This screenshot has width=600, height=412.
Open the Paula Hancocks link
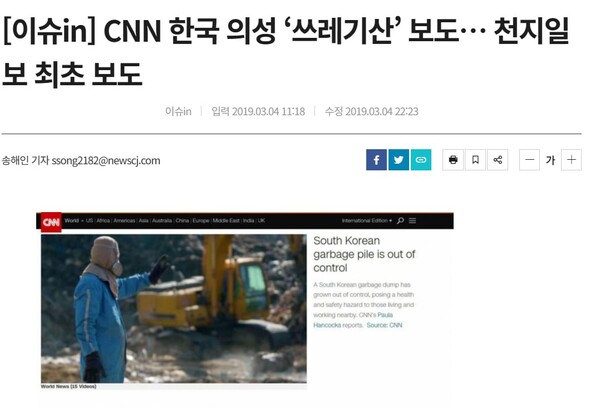[352, 320]
